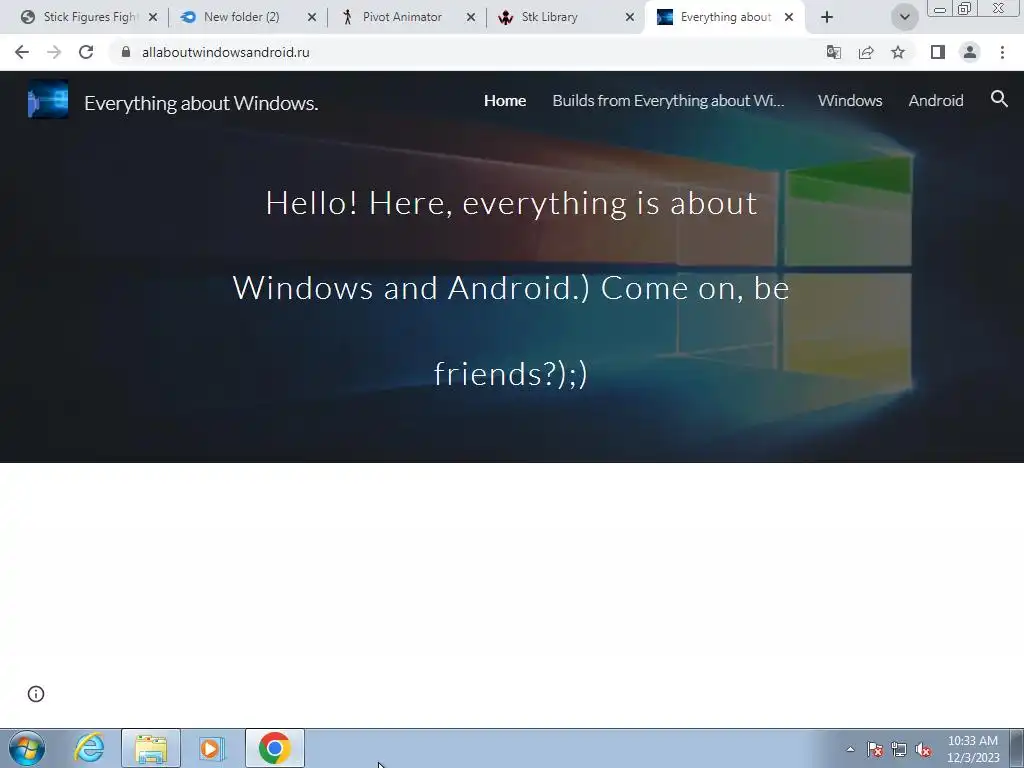Show hidden system tray icons
The width and height of the screenshot is (1024, 768).
click(x=850, y=749)
